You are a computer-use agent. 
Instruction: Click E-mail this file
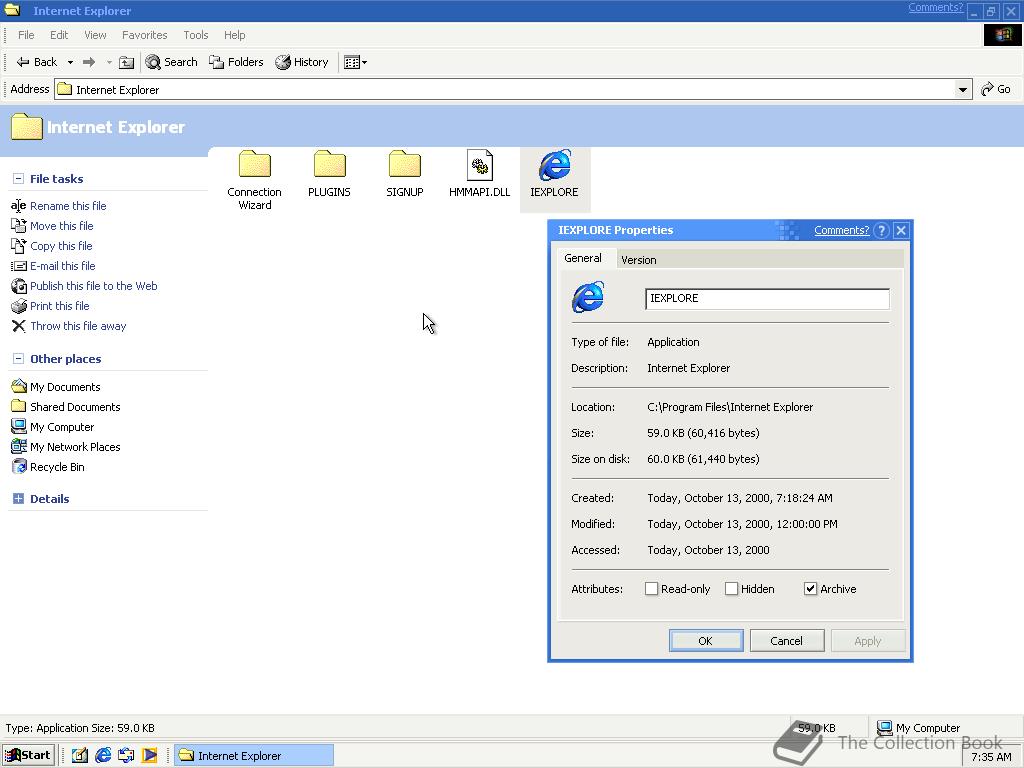[63, 266]
